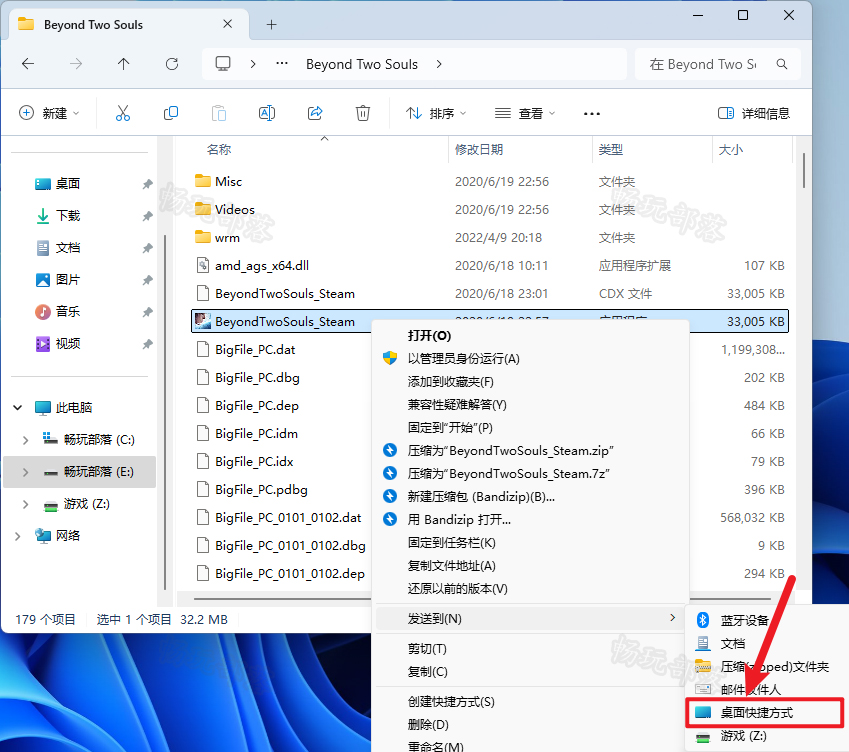Unpin Downloads (下载) via its pin icon
The height and width of the screenshot is (752, 849).
tap(147, 216)
